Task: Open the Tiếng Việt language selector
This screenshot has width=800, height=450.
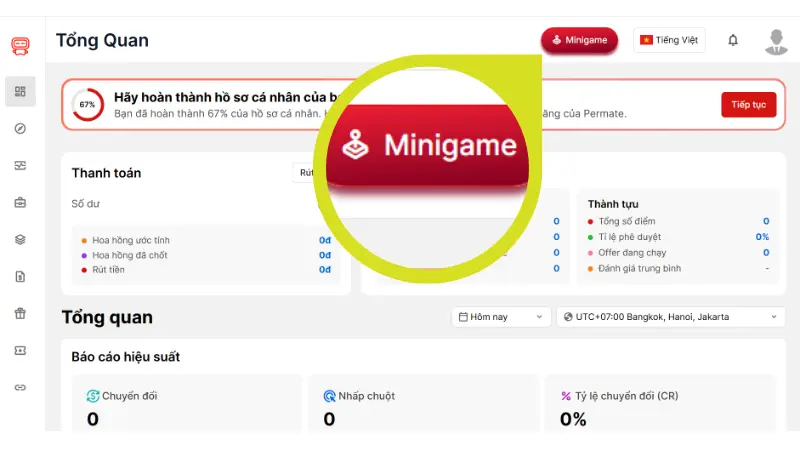Action: click(670, 40)
